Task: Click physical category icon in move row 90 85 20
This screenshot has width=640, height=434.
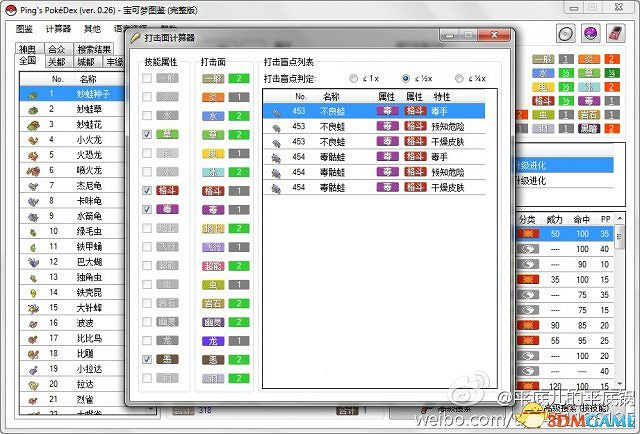Action: click(528, 325)
